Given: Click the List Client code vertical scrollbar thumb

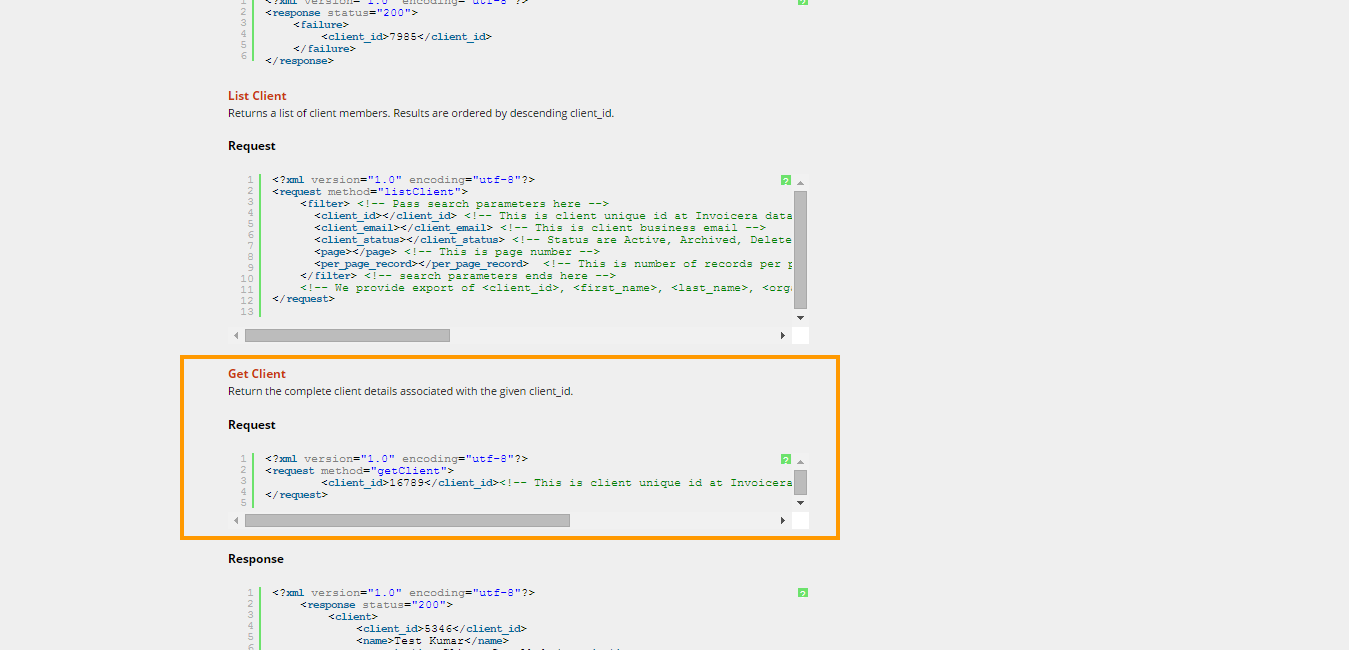Looking at the screenshot, I should point(801,250).
